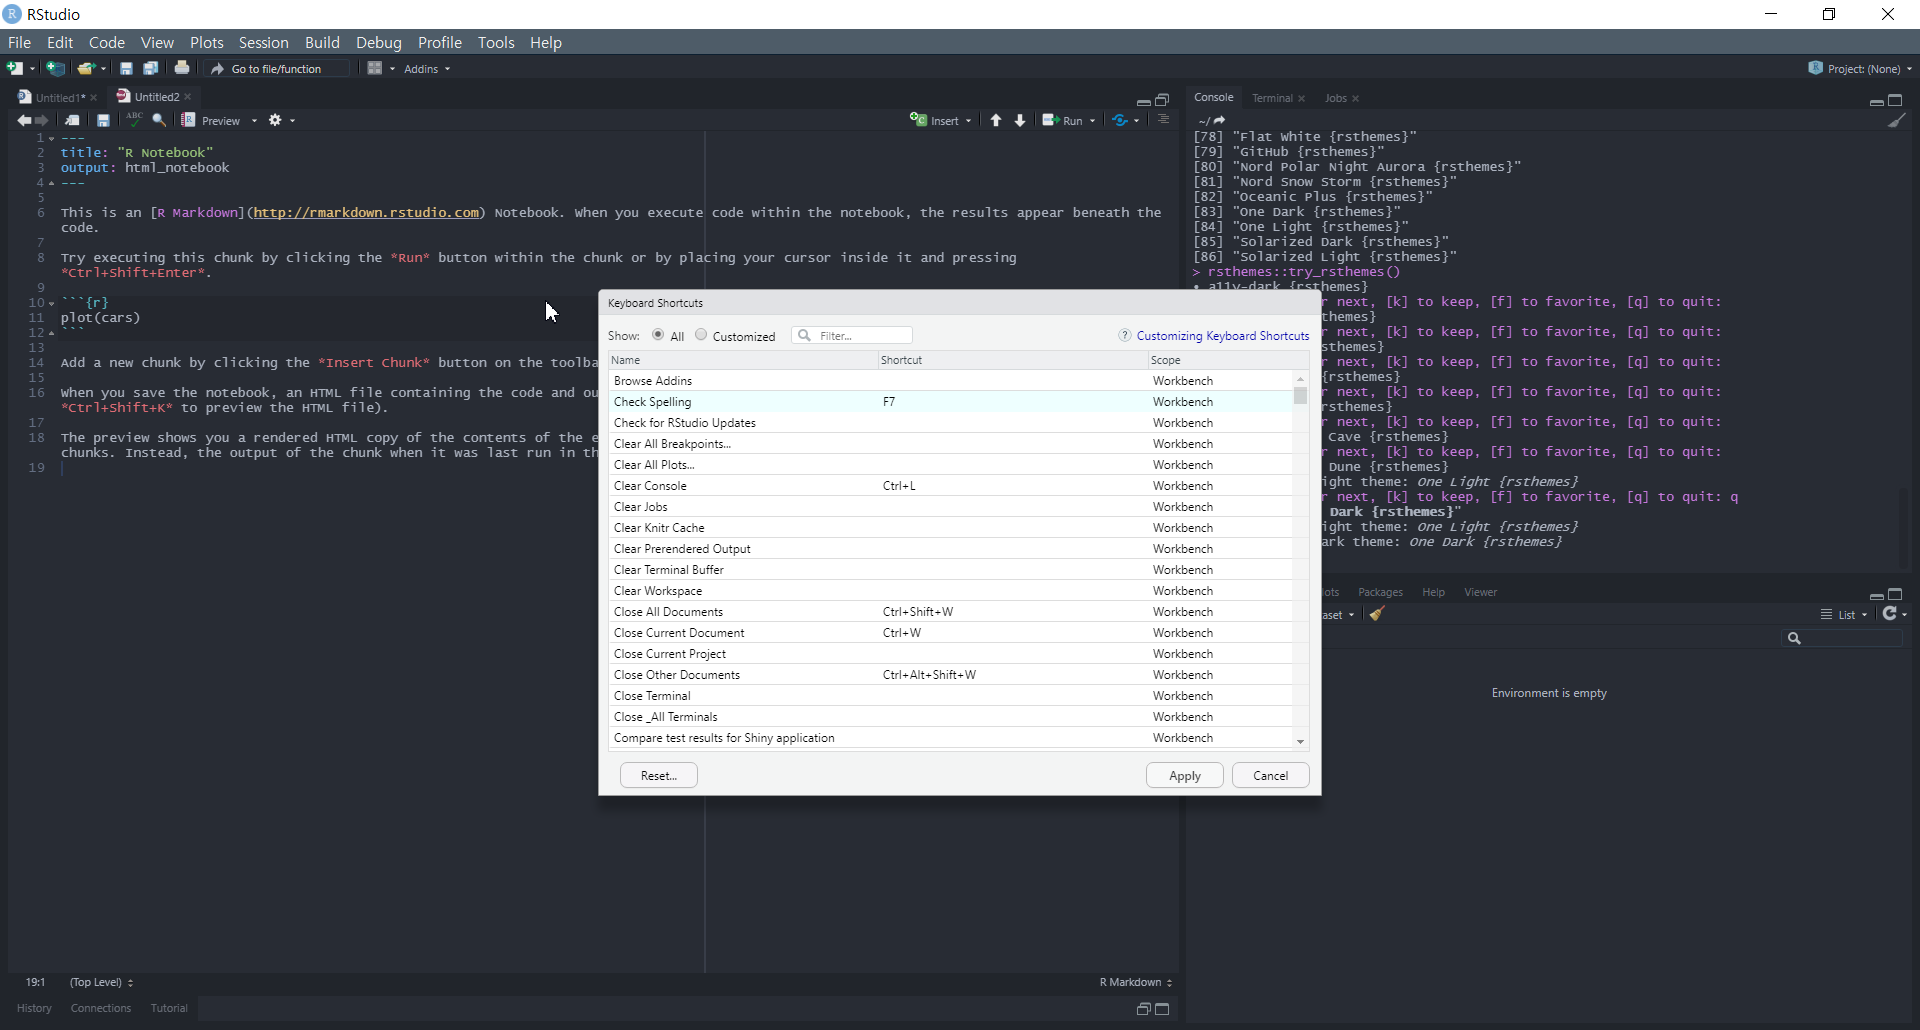Screen dimensions: 1920x1030
Task: Open document options gear icon
Action: [275, 120]
